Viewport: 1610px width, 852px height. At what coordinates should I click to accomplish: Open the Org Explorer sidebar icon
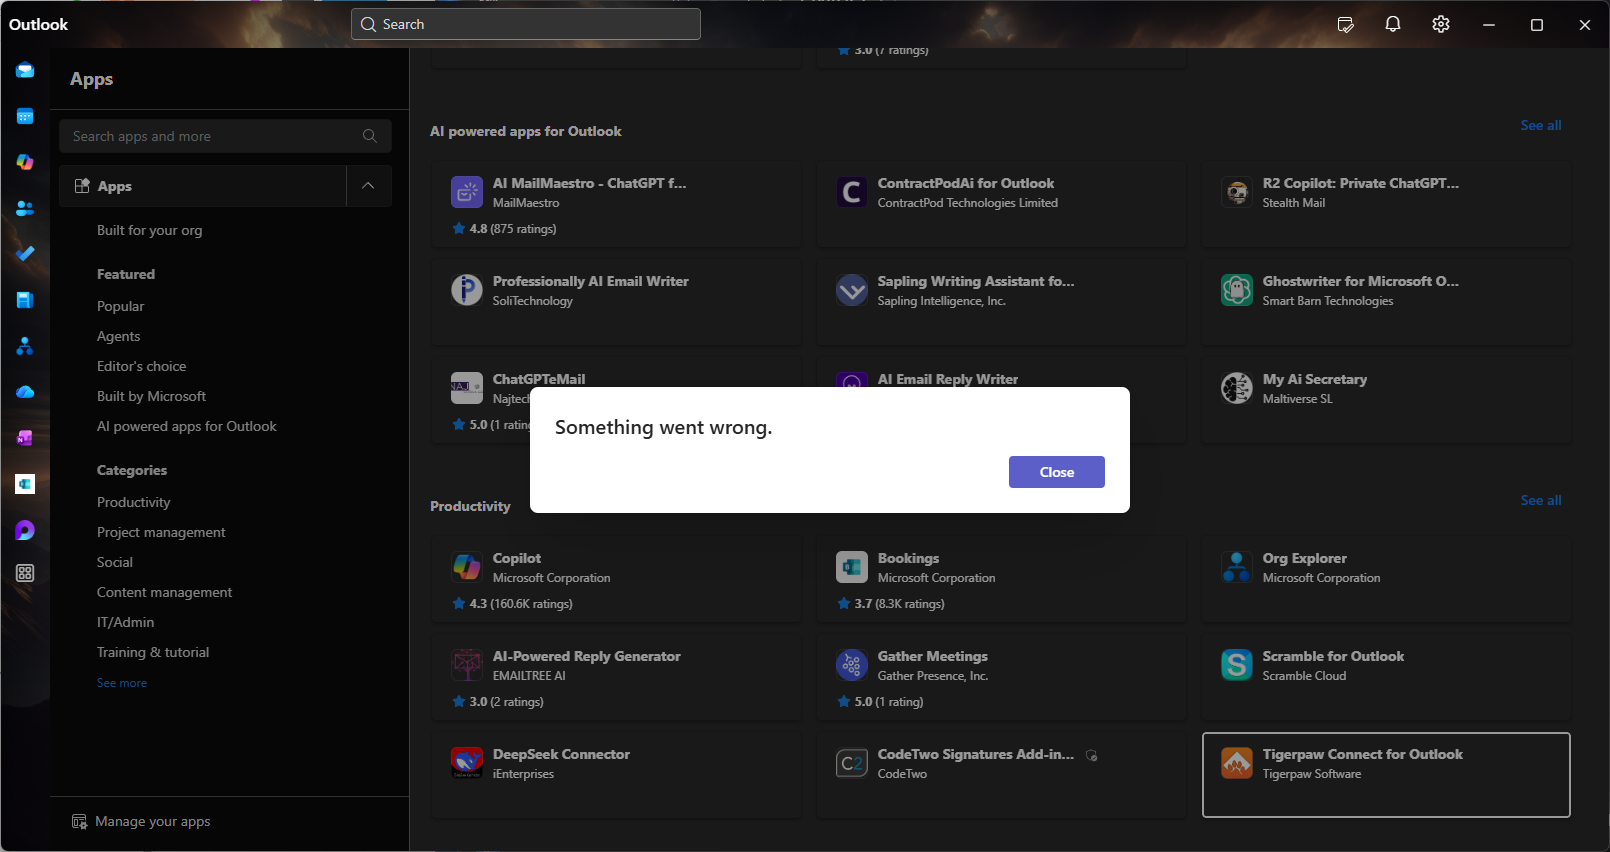tap(25, 346)
